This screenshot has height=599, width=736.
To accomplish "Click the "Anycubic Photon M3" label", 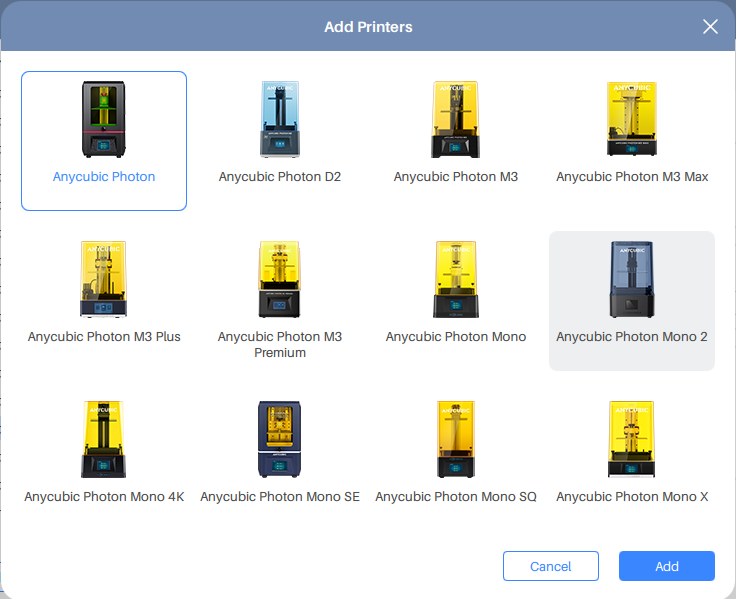I will (x=456, y=177).
